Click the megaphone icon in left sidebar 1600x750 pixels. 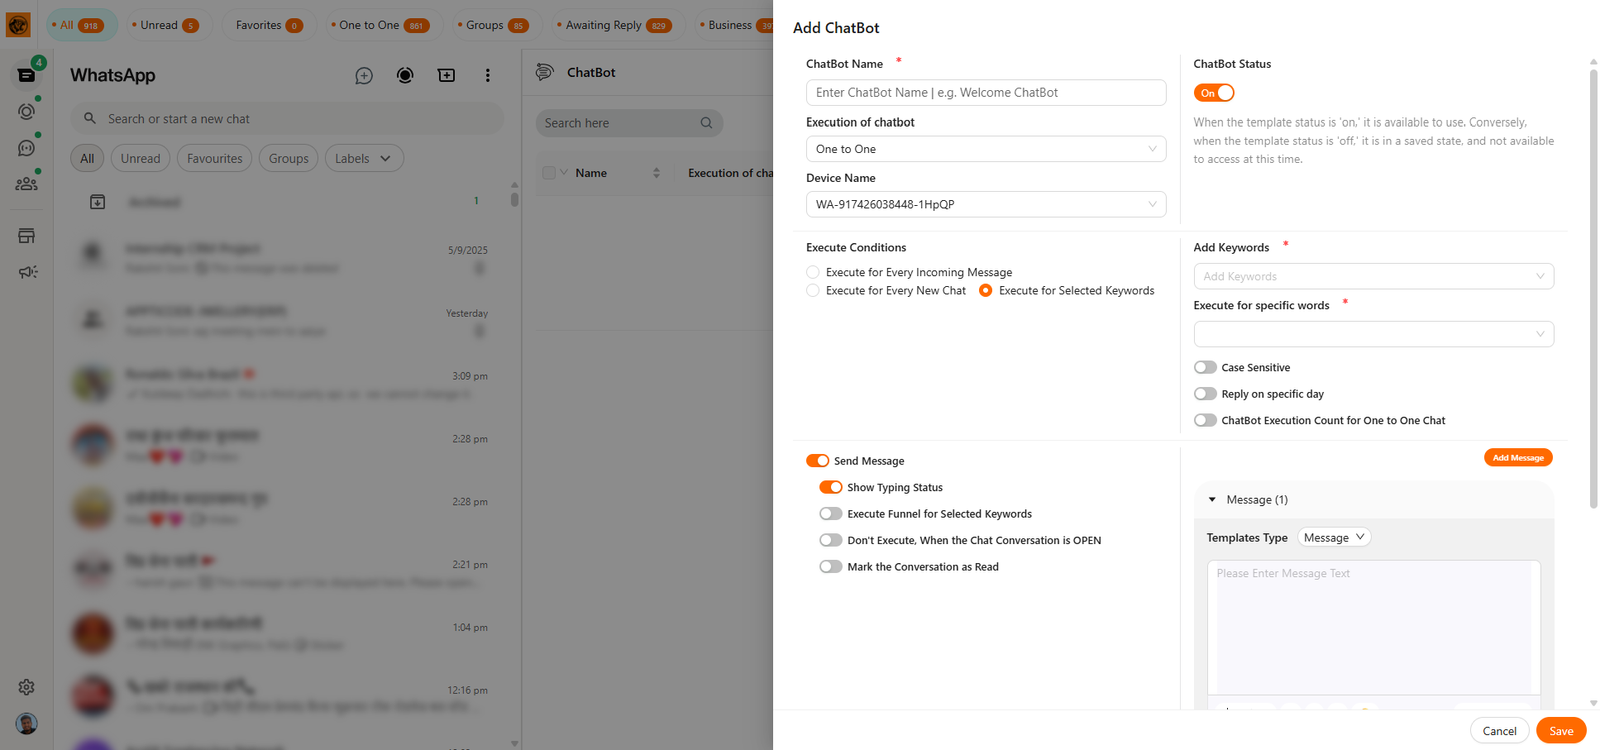[27, 272]
